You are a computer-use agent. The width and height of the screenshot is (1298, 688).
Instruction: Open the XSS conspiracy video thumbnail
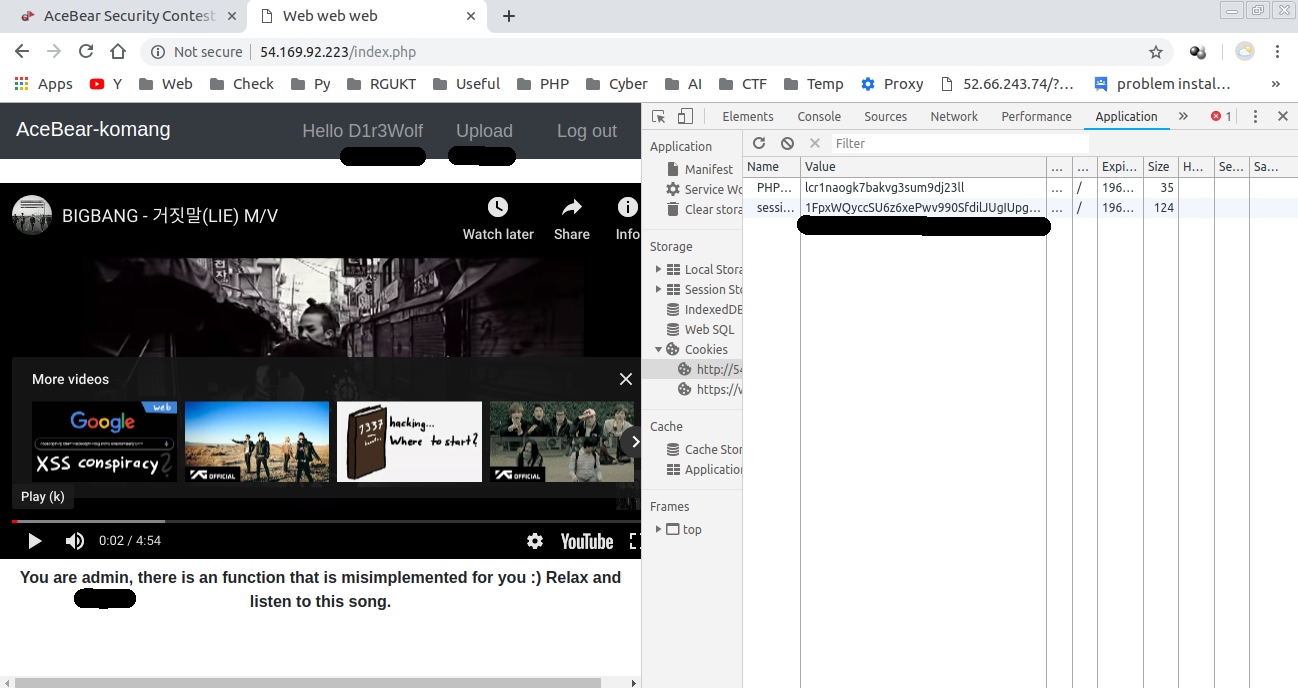point(104,441)
